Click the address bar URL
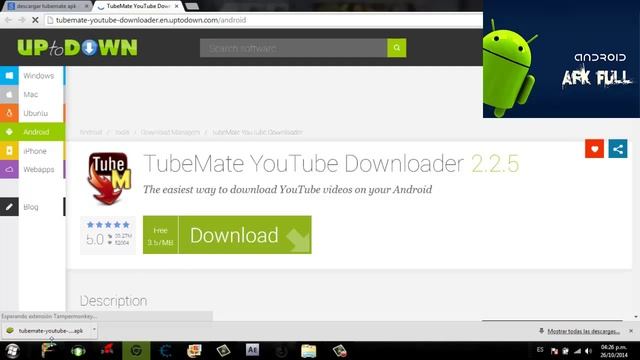640x360 pixels. 151,20
